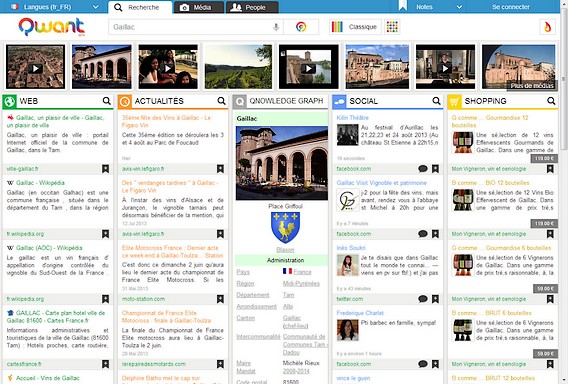Viewport: 568px width, 384px height.
Task: Bookmark the lerepairedesmotards.com article
Action: pyautogui.click(x=220, y=364)
